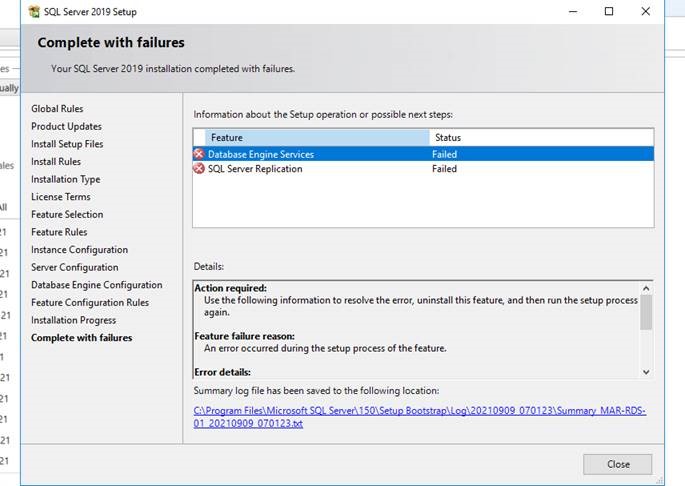Click the Feature Selection step
This screenshot has width=685, height=486.
(67, 215)
